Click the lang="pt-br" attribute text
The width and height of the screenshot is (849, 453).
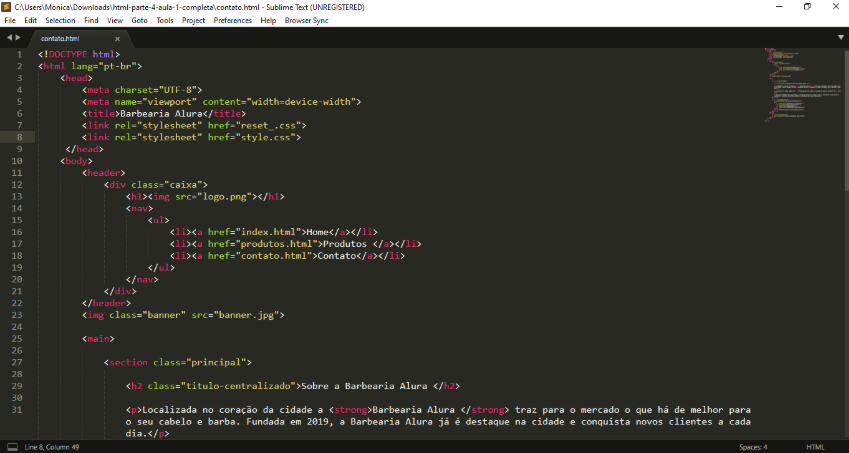tap(103, 66)
